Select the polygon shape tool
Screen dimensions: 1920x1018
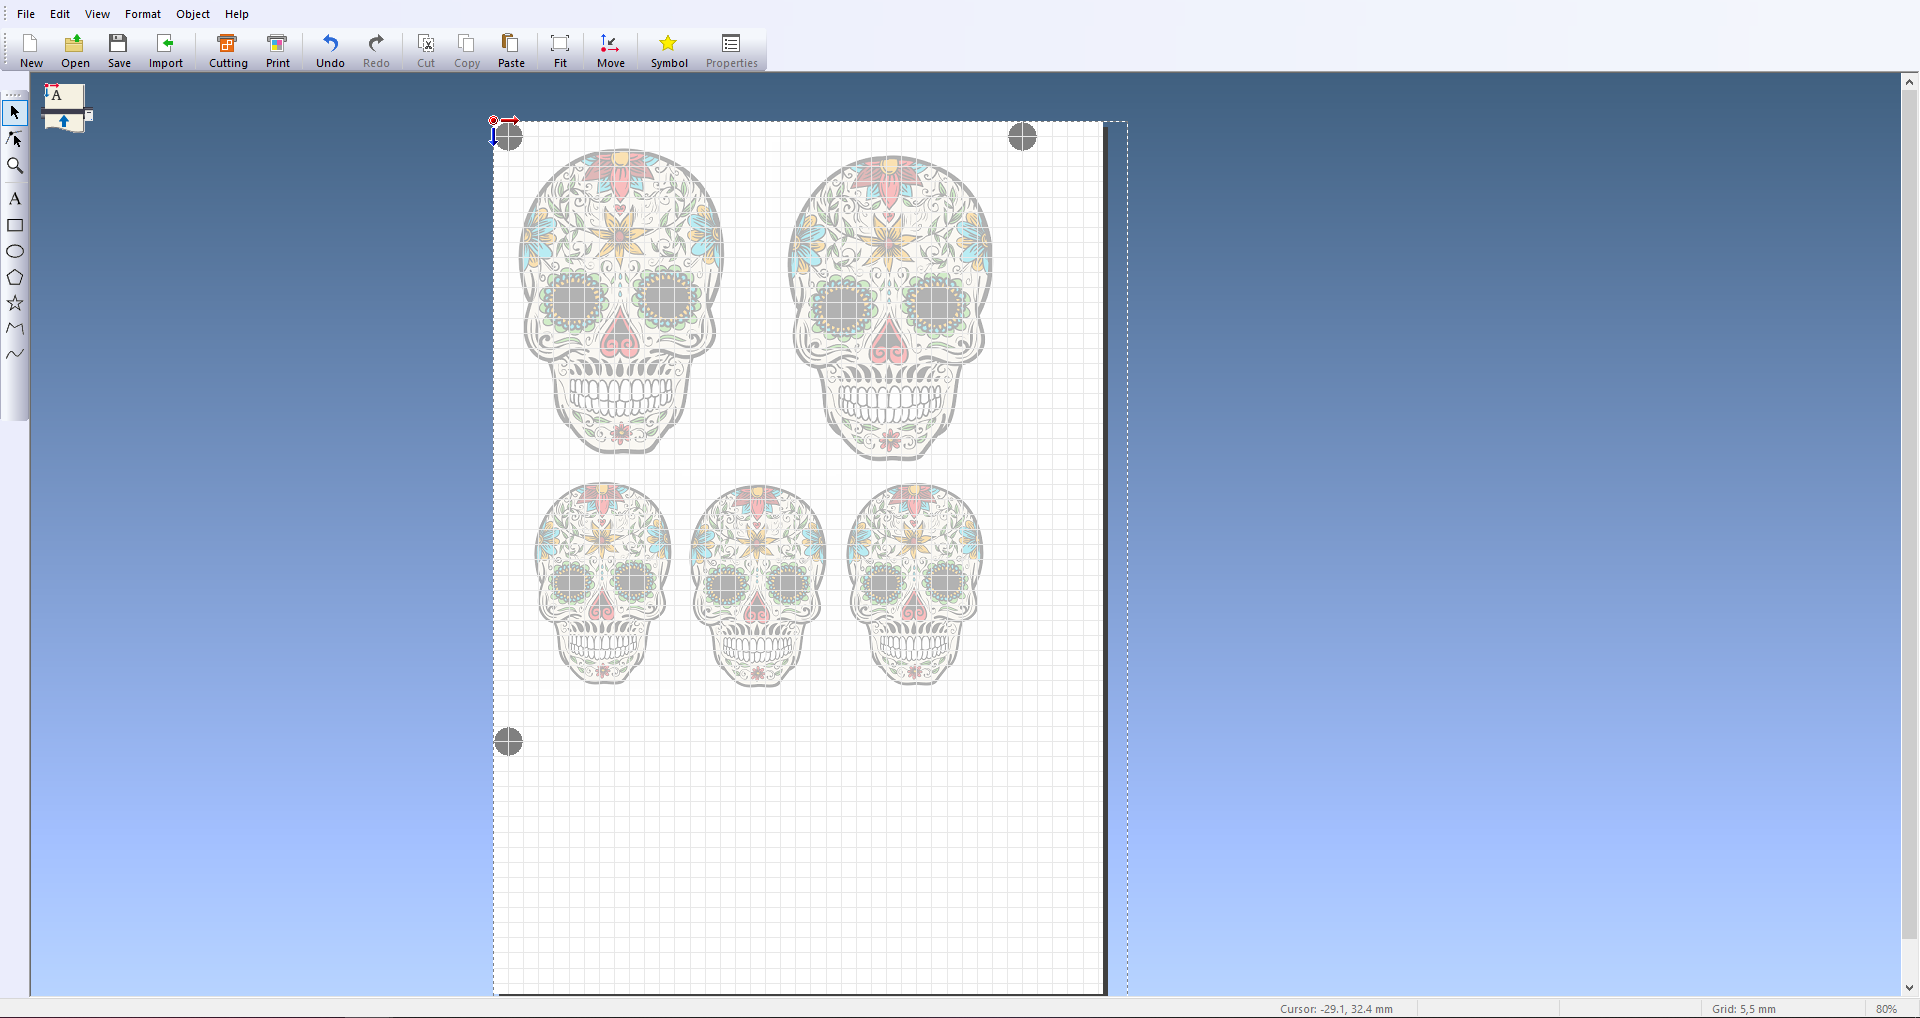tap(15, 278)
